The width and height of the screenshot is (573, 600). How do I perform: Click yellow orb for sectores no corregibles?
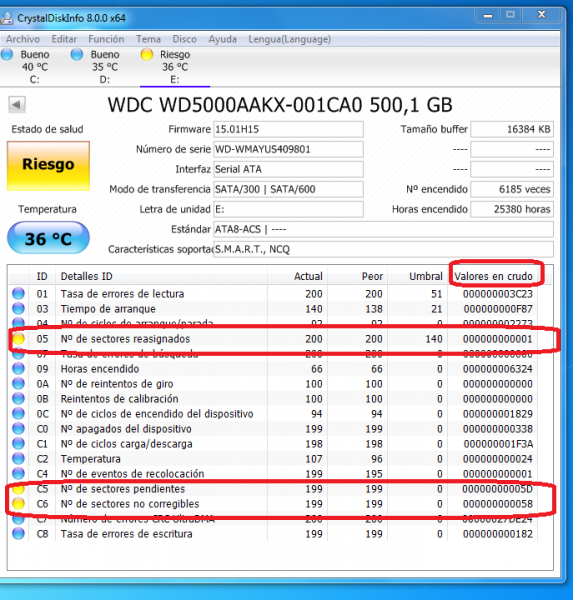click(18, 504)
